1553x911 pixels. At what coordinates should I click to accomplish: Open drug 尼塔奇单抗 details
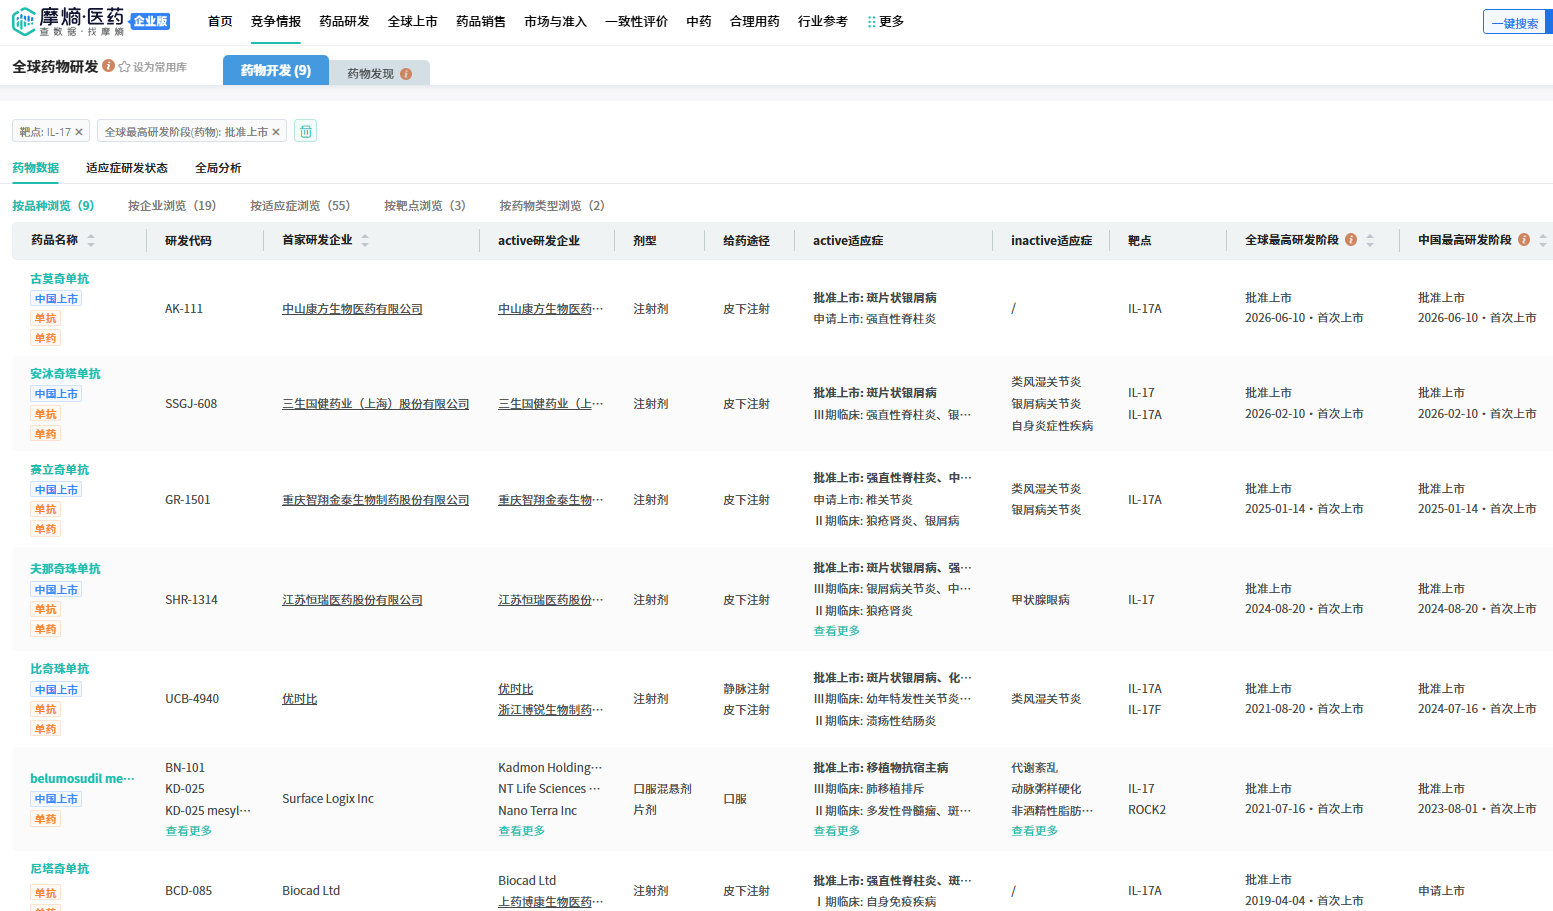click(x=59, y=869)
